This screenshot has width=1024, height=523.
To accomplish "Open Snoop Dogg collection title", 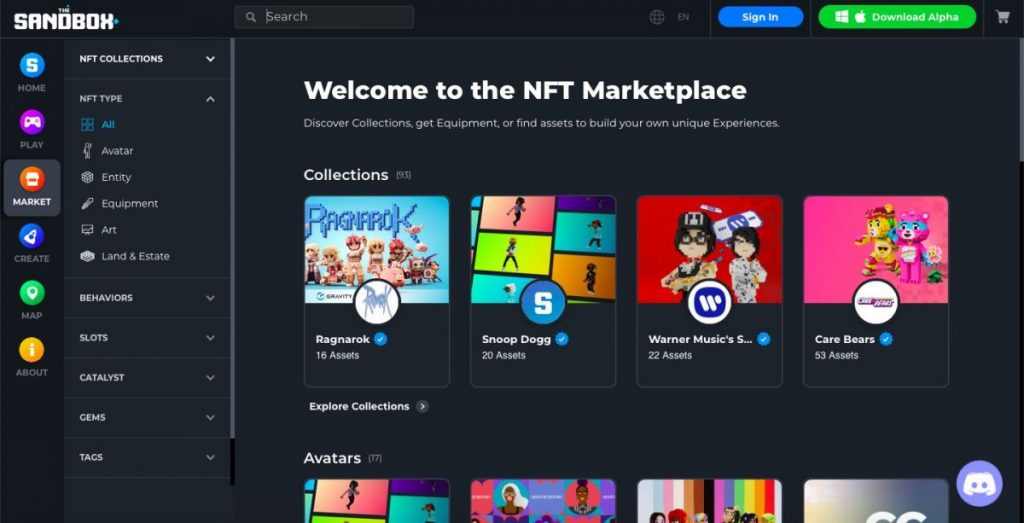I will tap(517, 340).
